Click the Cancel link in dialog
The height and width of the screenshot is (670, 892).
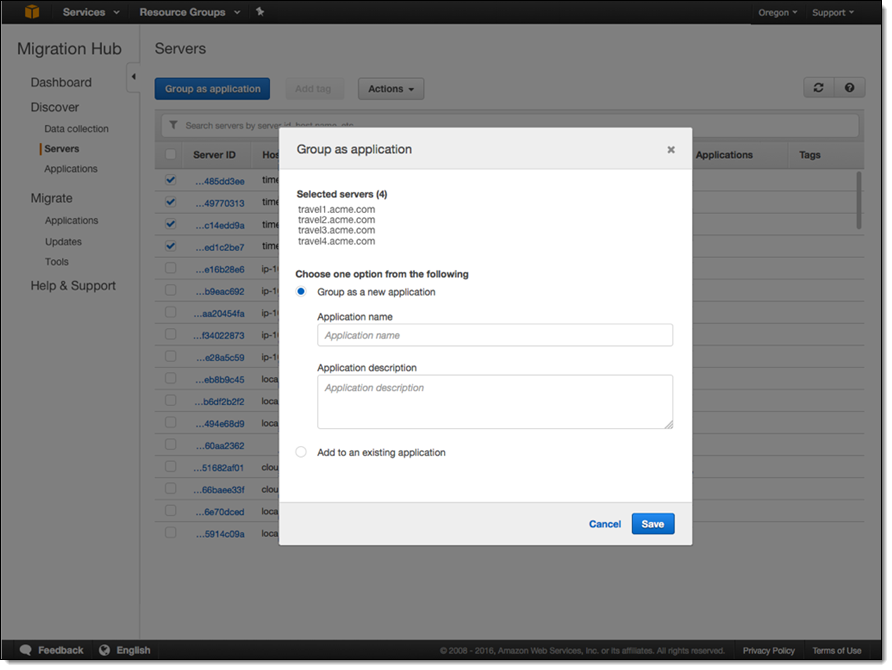coord(605,524)
